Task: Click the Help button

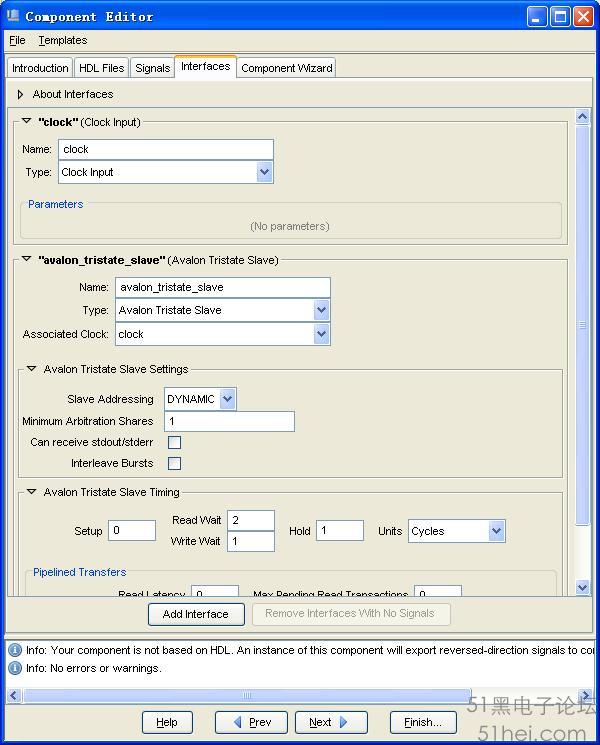Action: coord(167,722)
